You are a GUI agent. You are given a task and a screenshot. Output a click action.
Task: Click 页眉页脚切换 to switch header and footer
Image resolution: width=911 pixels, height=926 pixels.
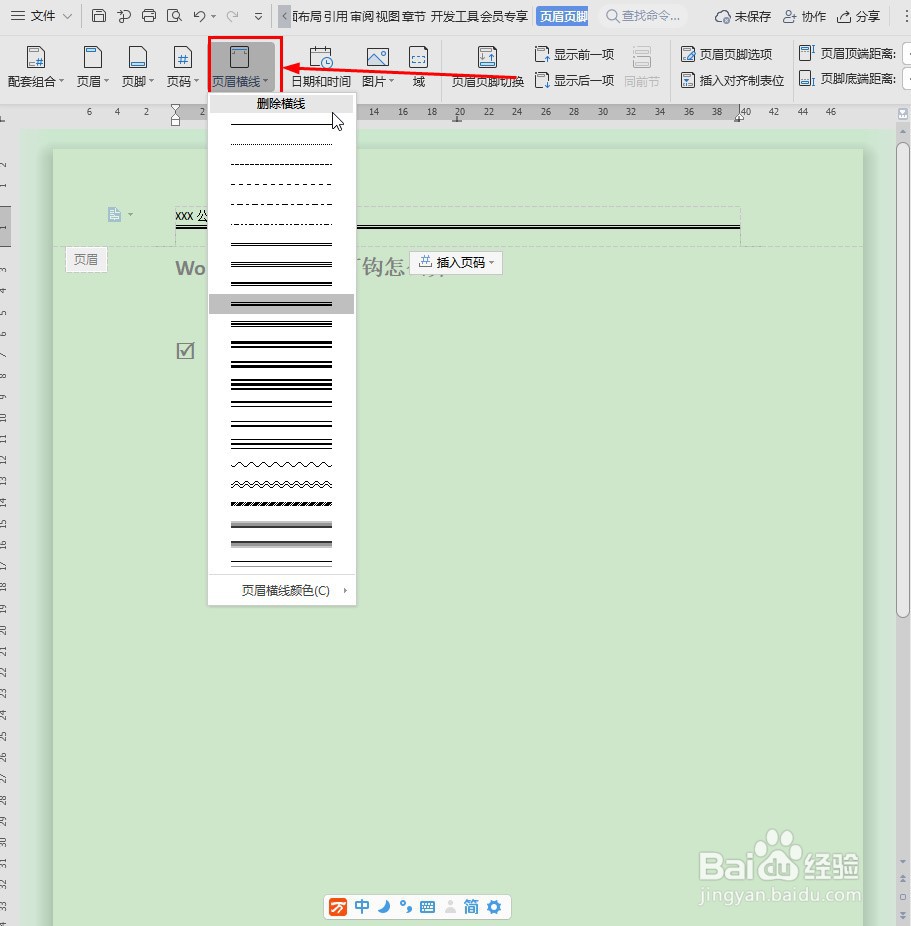488,66
